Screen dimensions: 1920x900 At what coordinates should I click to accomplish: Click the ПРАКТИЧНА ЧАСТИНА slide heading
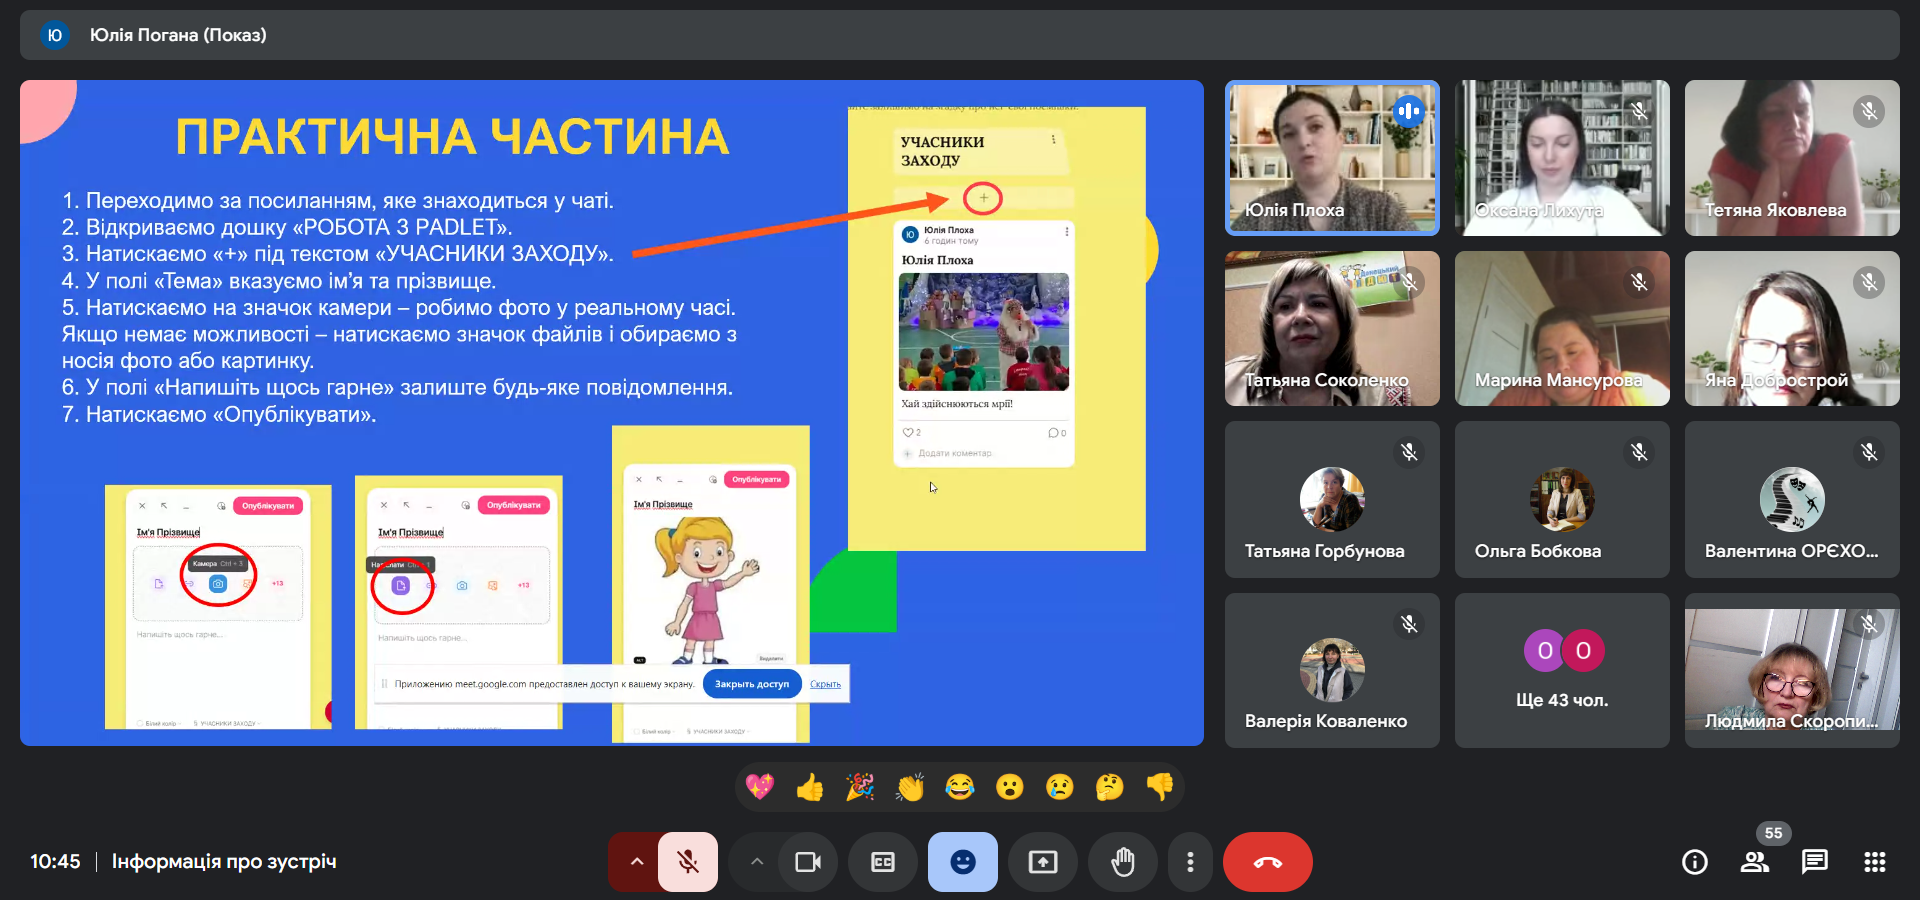452,137
